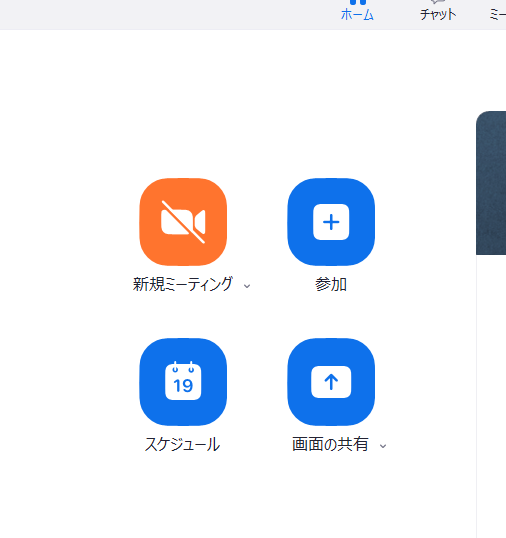Click the blue Join plus icon
This screenshot has height=538, width=506.
click(x=331, y=222)
